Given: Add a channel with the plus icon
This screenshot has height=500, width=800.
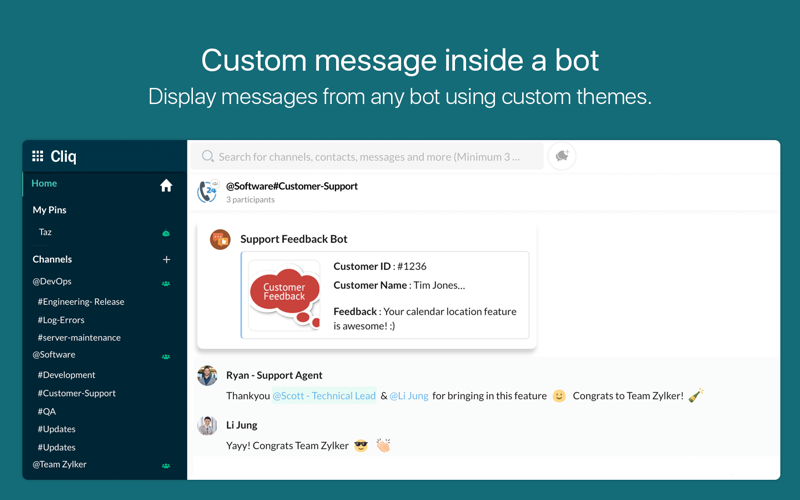Looking at the screenshot, I should [x=166, y=260].
